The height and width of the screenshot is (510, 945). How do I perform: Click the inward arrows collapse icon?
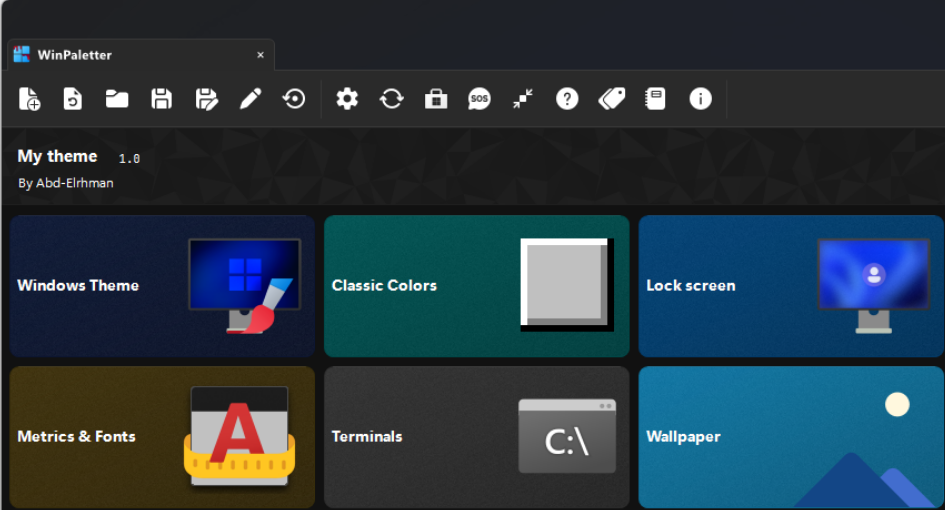(523, 98)
